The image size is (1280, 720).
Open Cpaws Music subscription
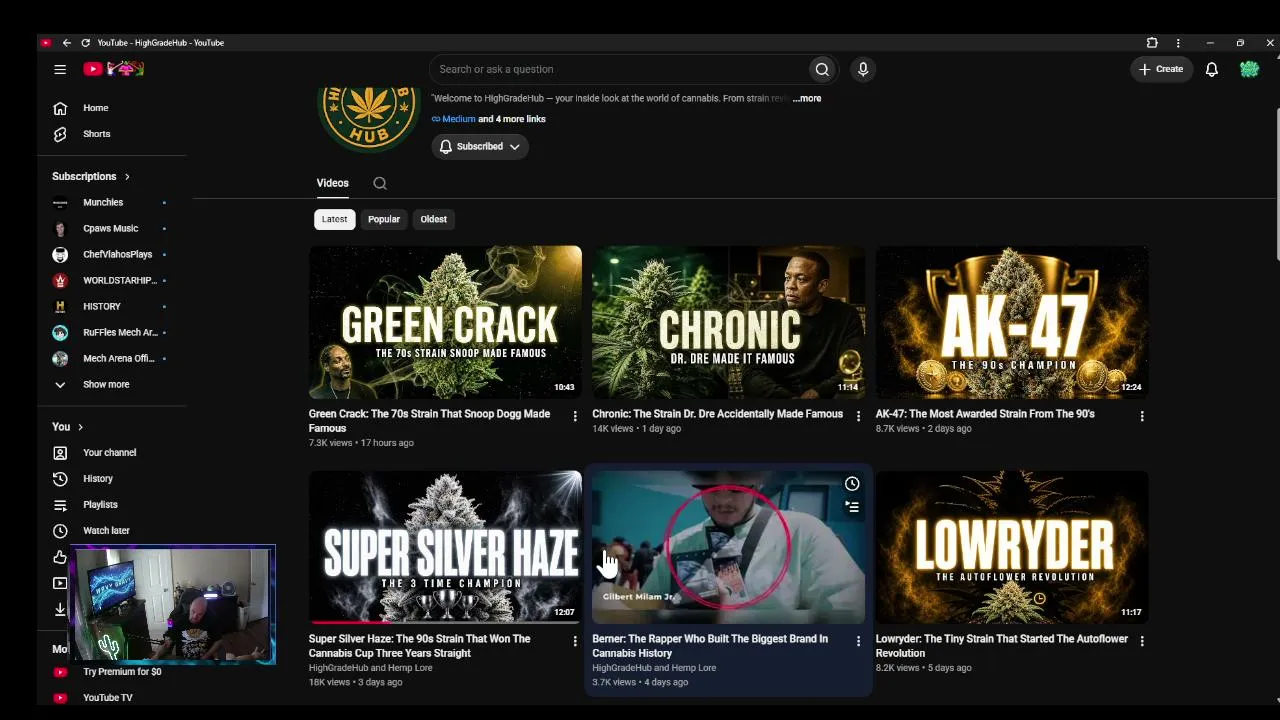point(112,229)
